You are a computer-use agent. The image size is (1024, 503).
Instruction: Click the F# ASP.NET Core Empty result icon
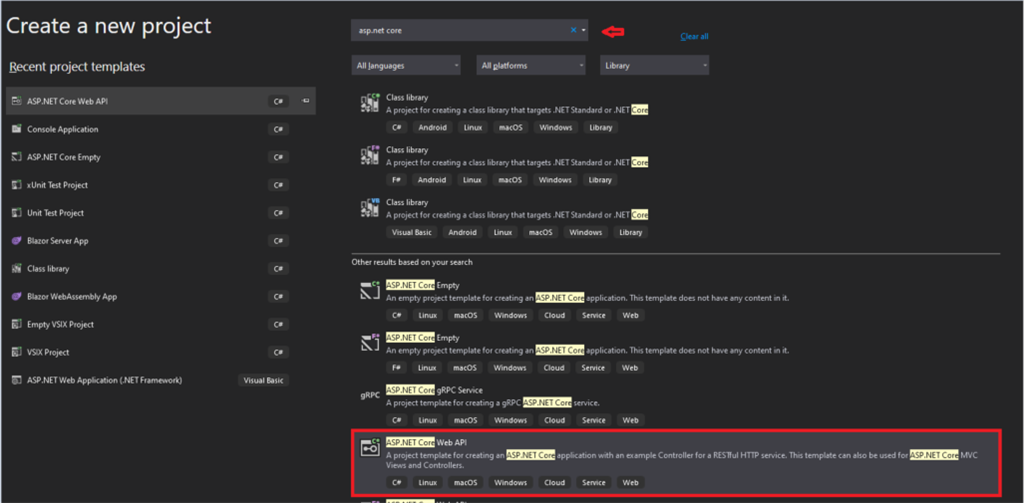pyautogui.click(x=370, y=343)
